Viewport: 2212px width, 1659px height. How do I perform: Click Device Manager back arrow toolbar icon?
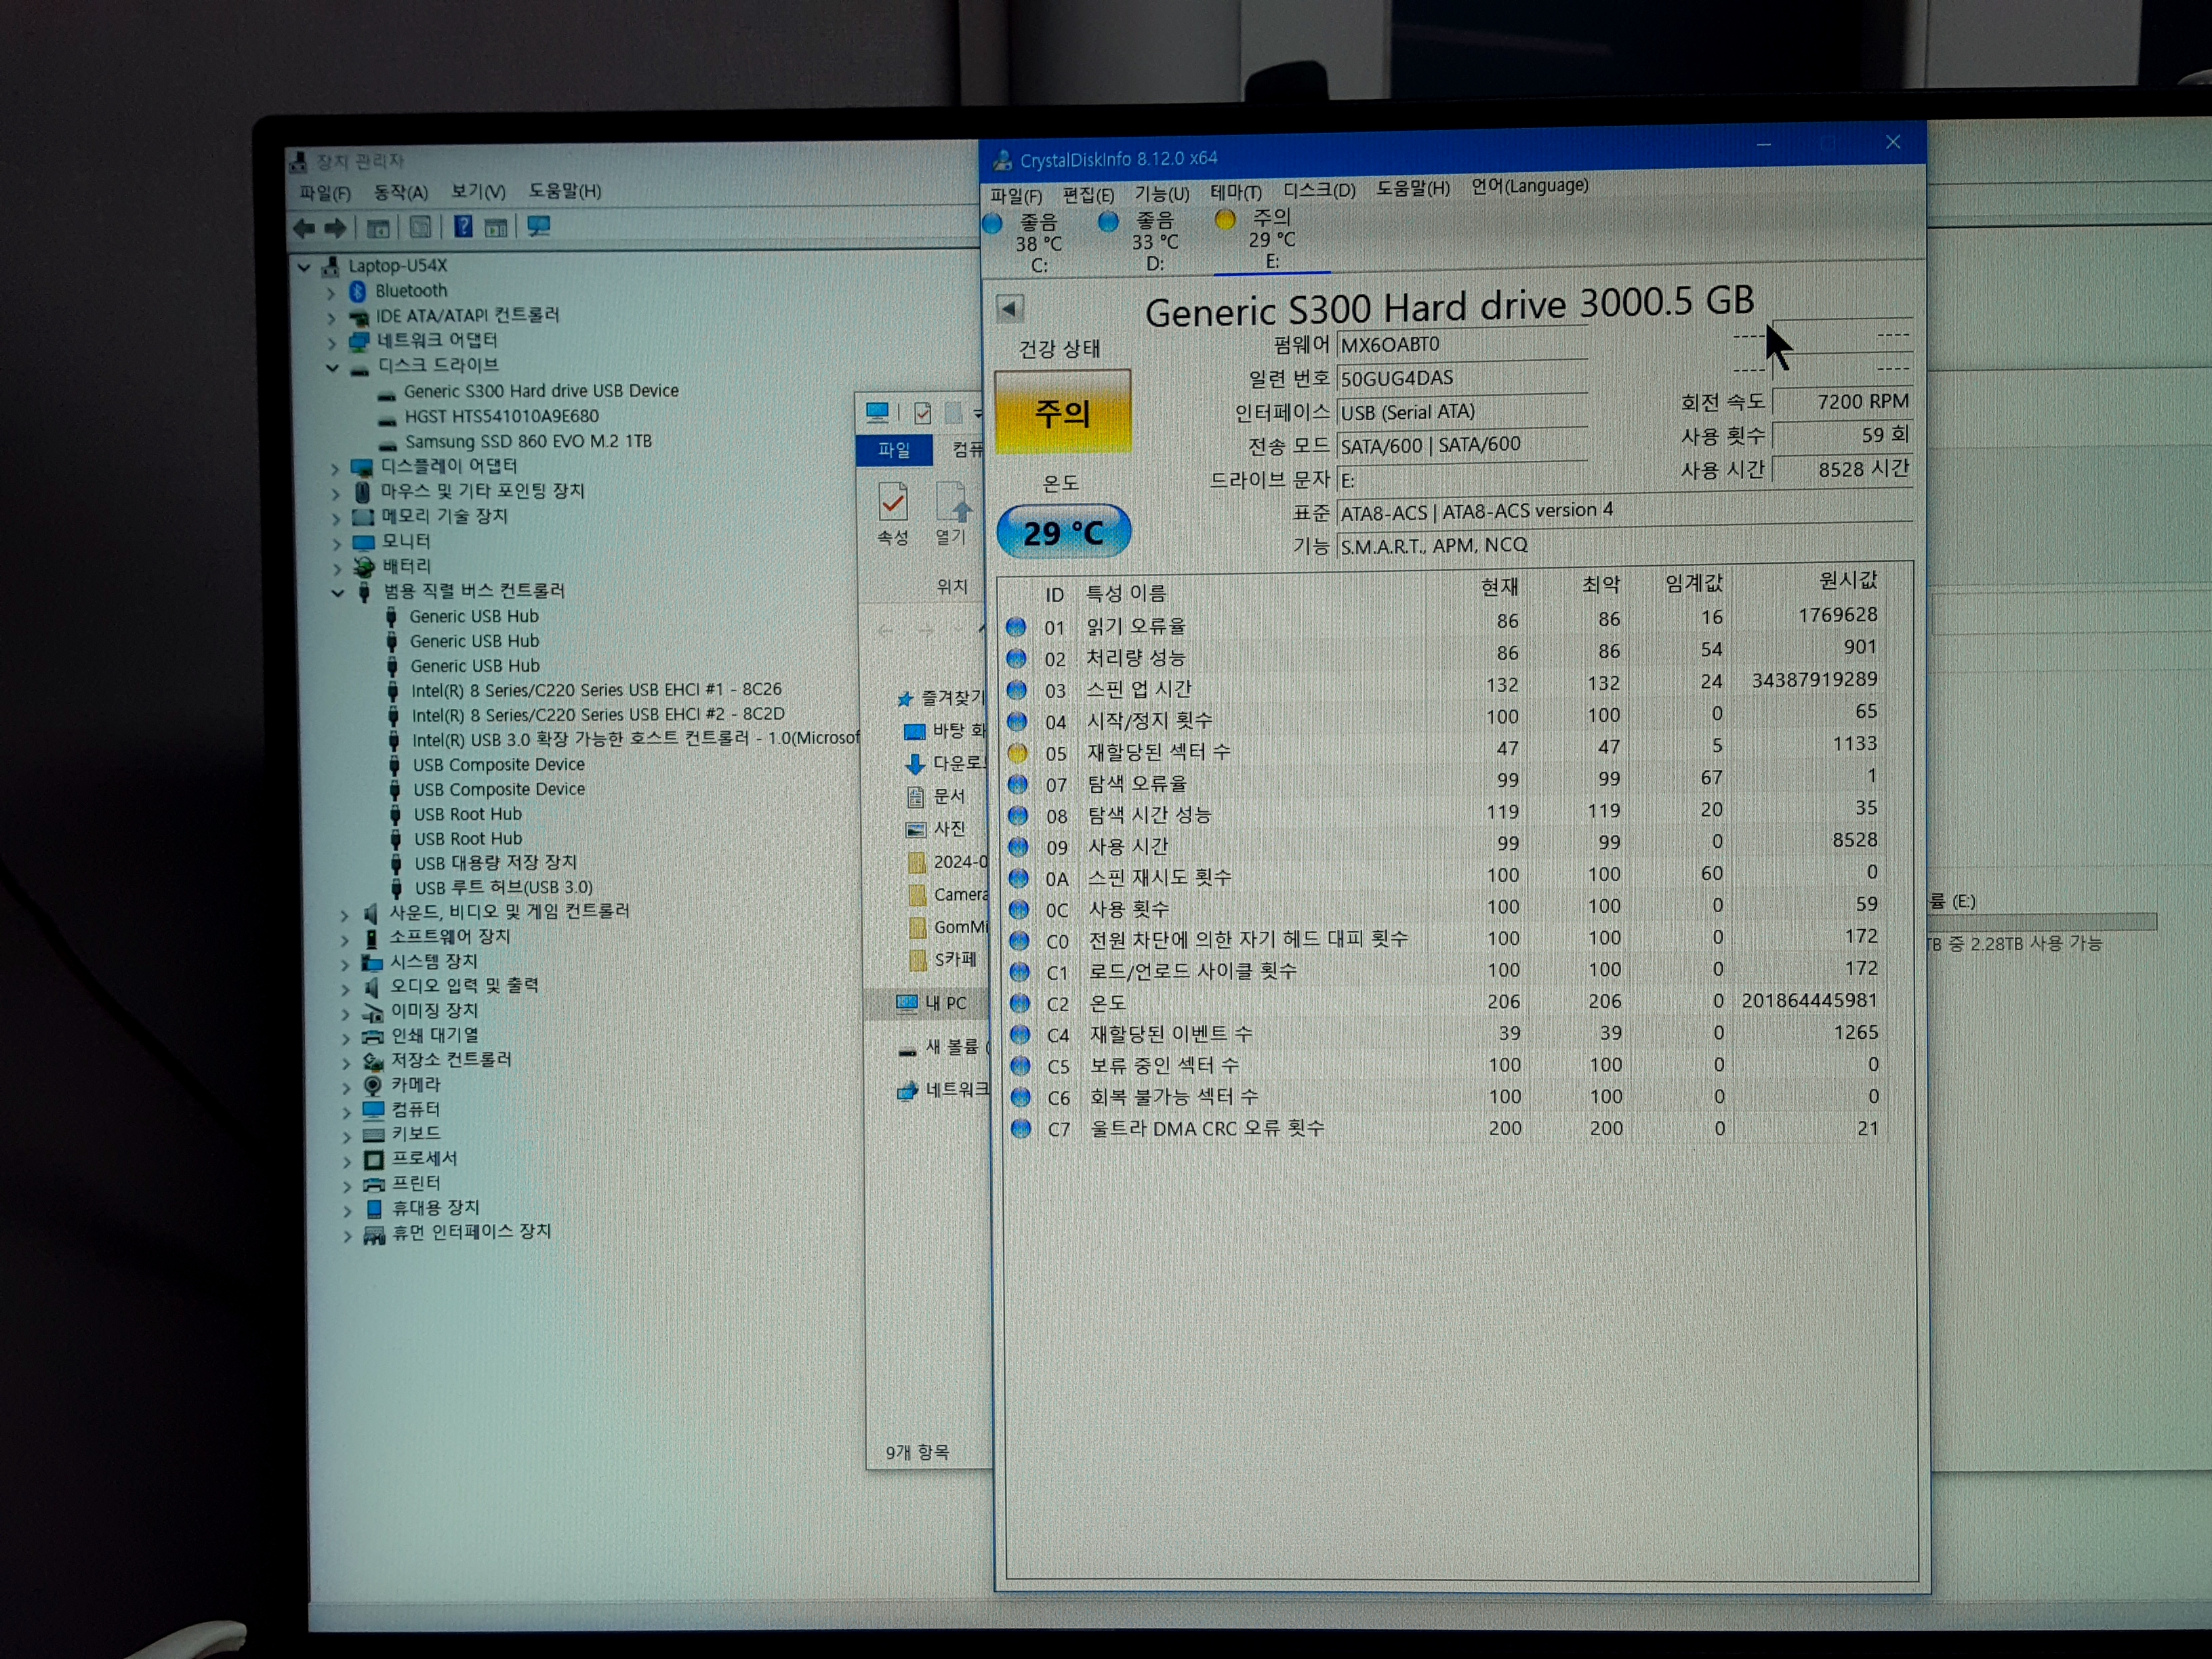coord(304,228)
